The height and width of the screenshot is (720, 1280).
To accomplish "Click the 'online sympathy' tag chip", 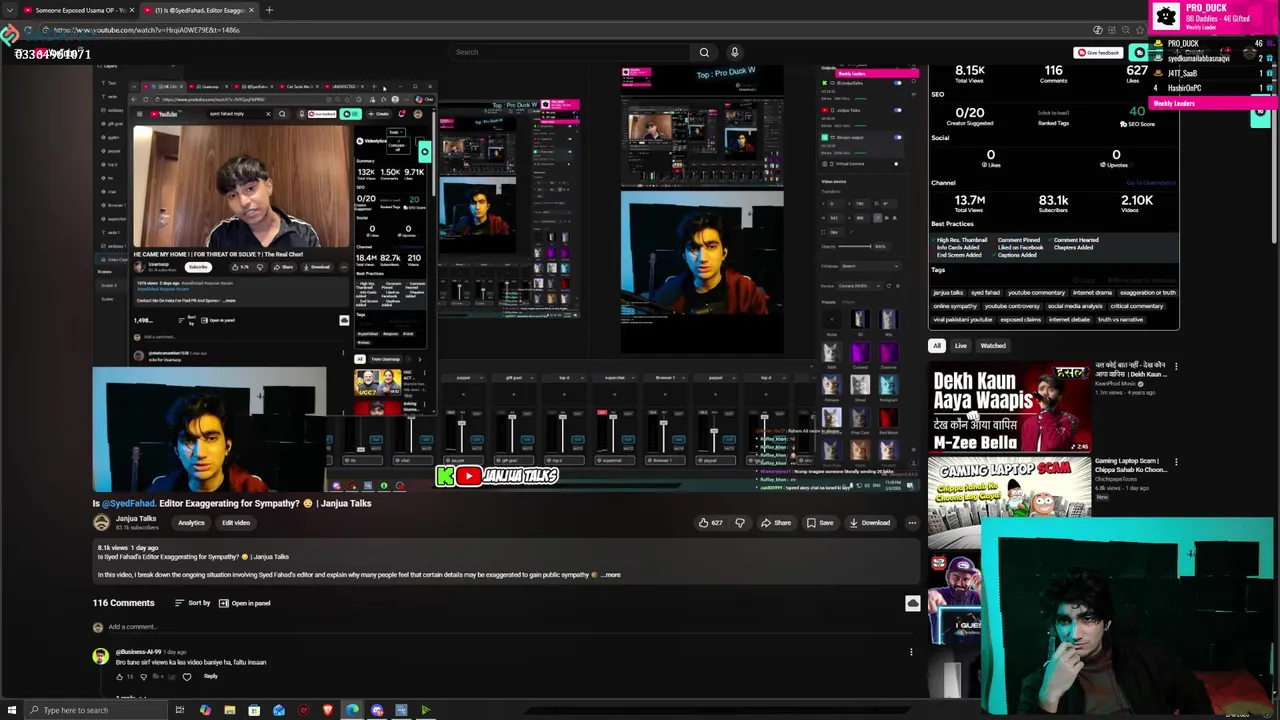I will 955,306.
